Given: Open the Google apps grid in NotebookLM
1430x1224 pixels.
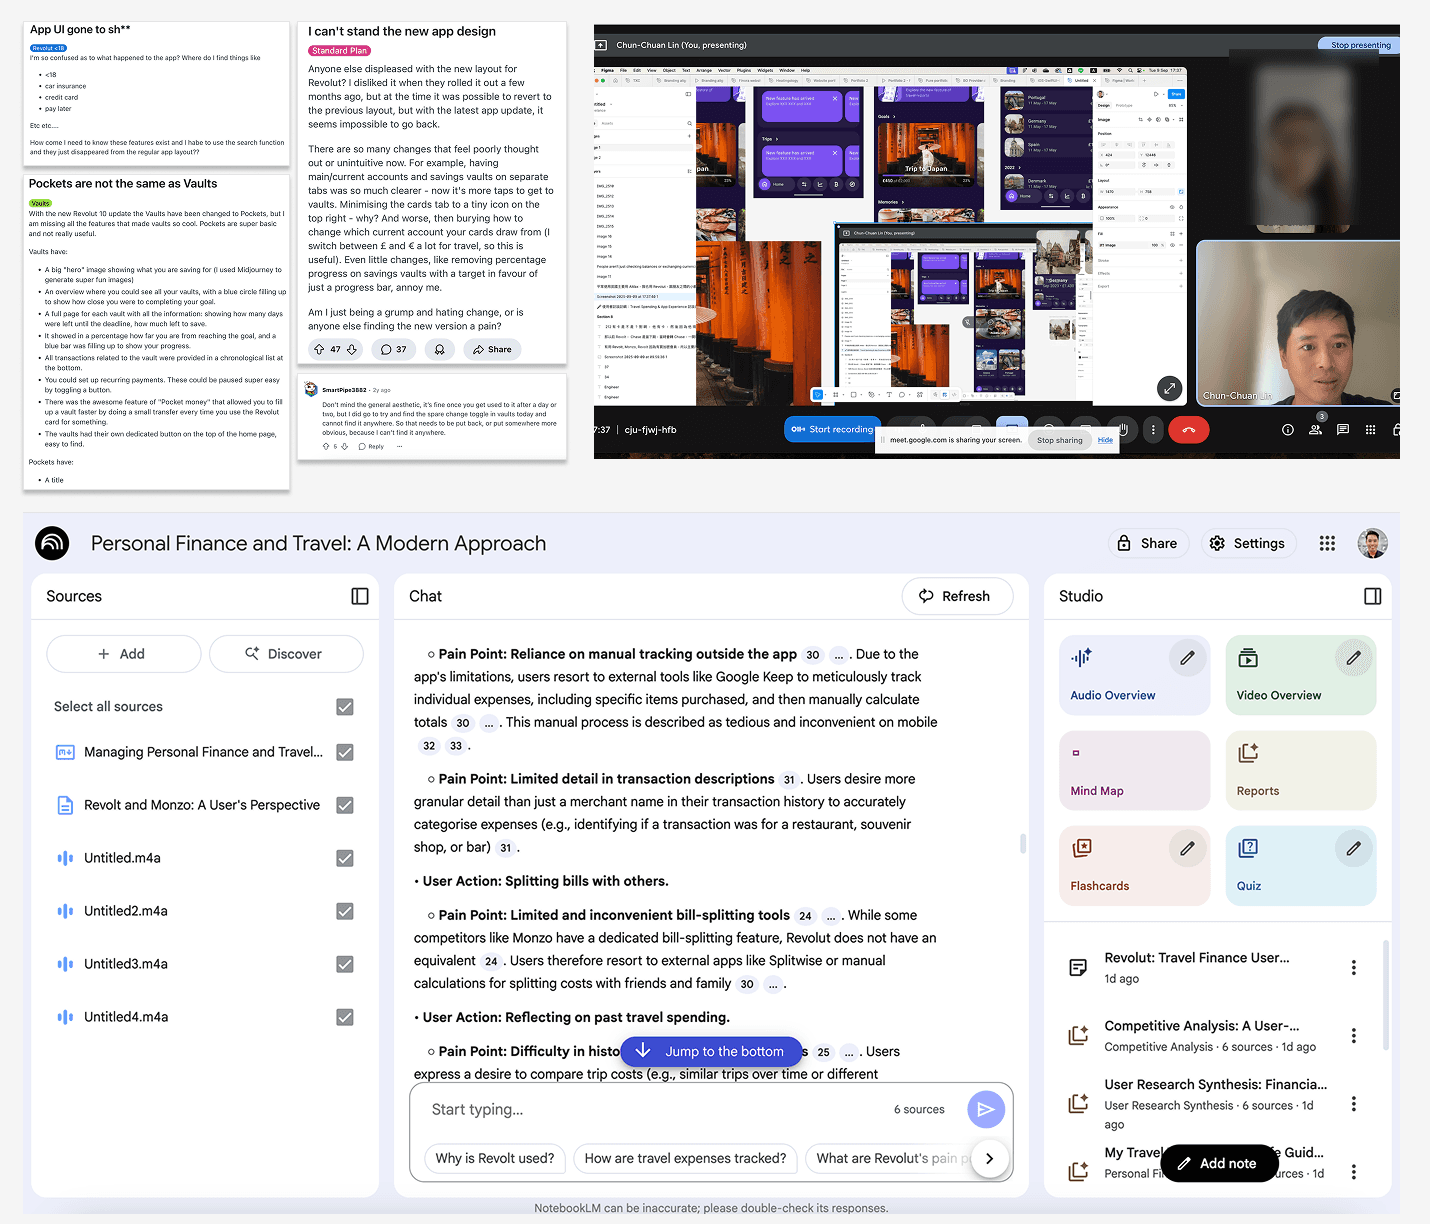Looking at the screenshot, I should point(1327,543).
